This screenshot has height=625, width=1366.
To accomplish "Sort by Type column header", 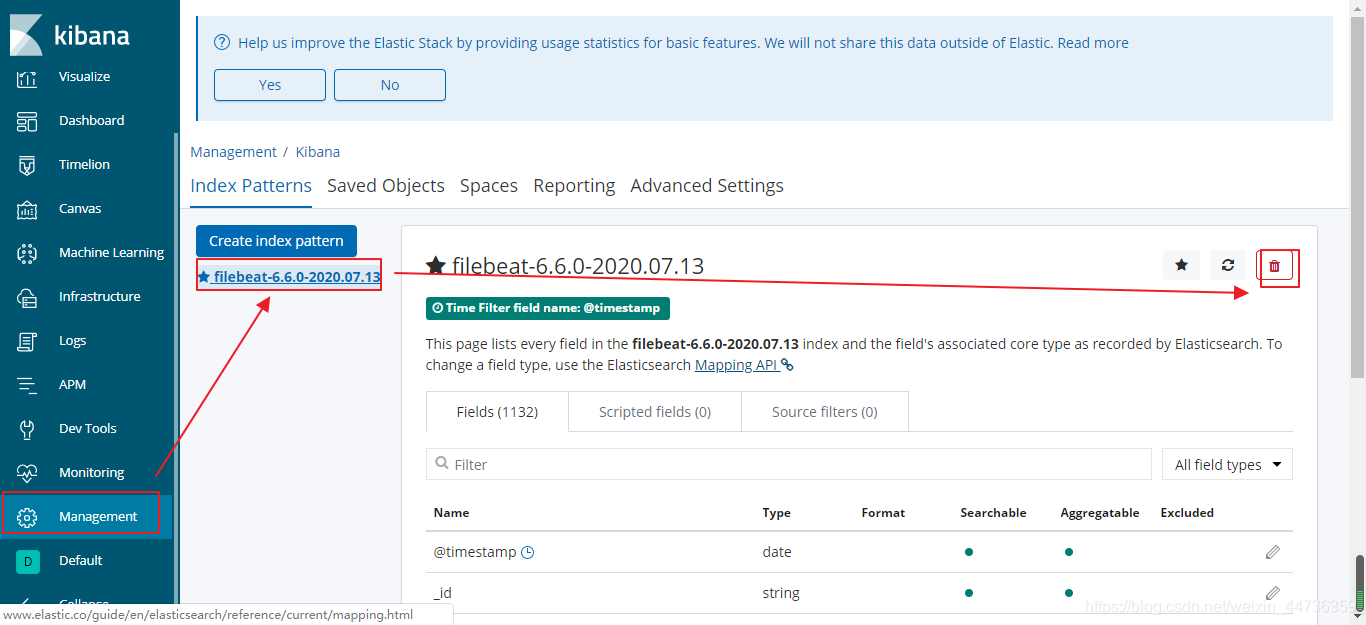I will coord(776,513).
